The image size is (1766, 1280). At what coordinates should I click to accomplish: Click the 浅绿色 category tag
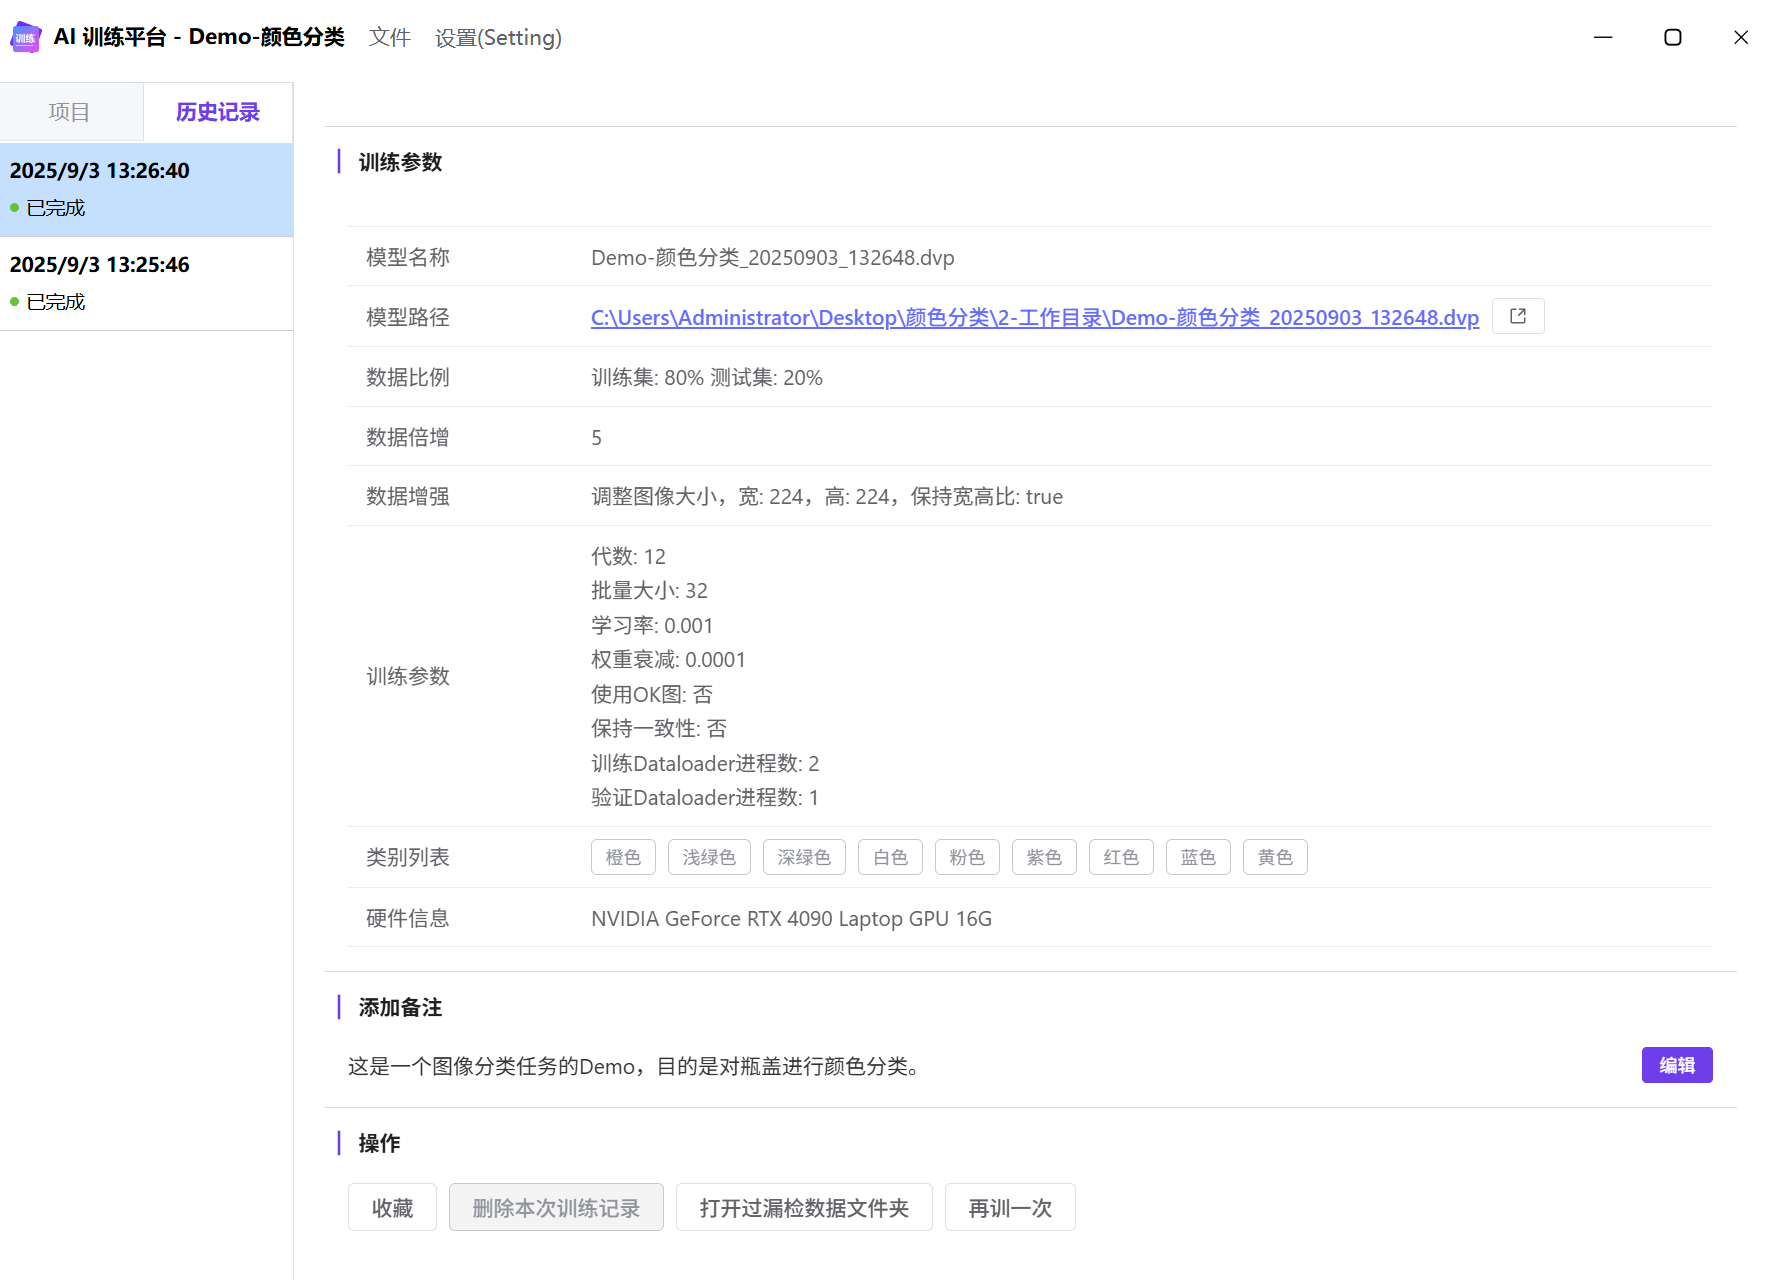(708, 857)
